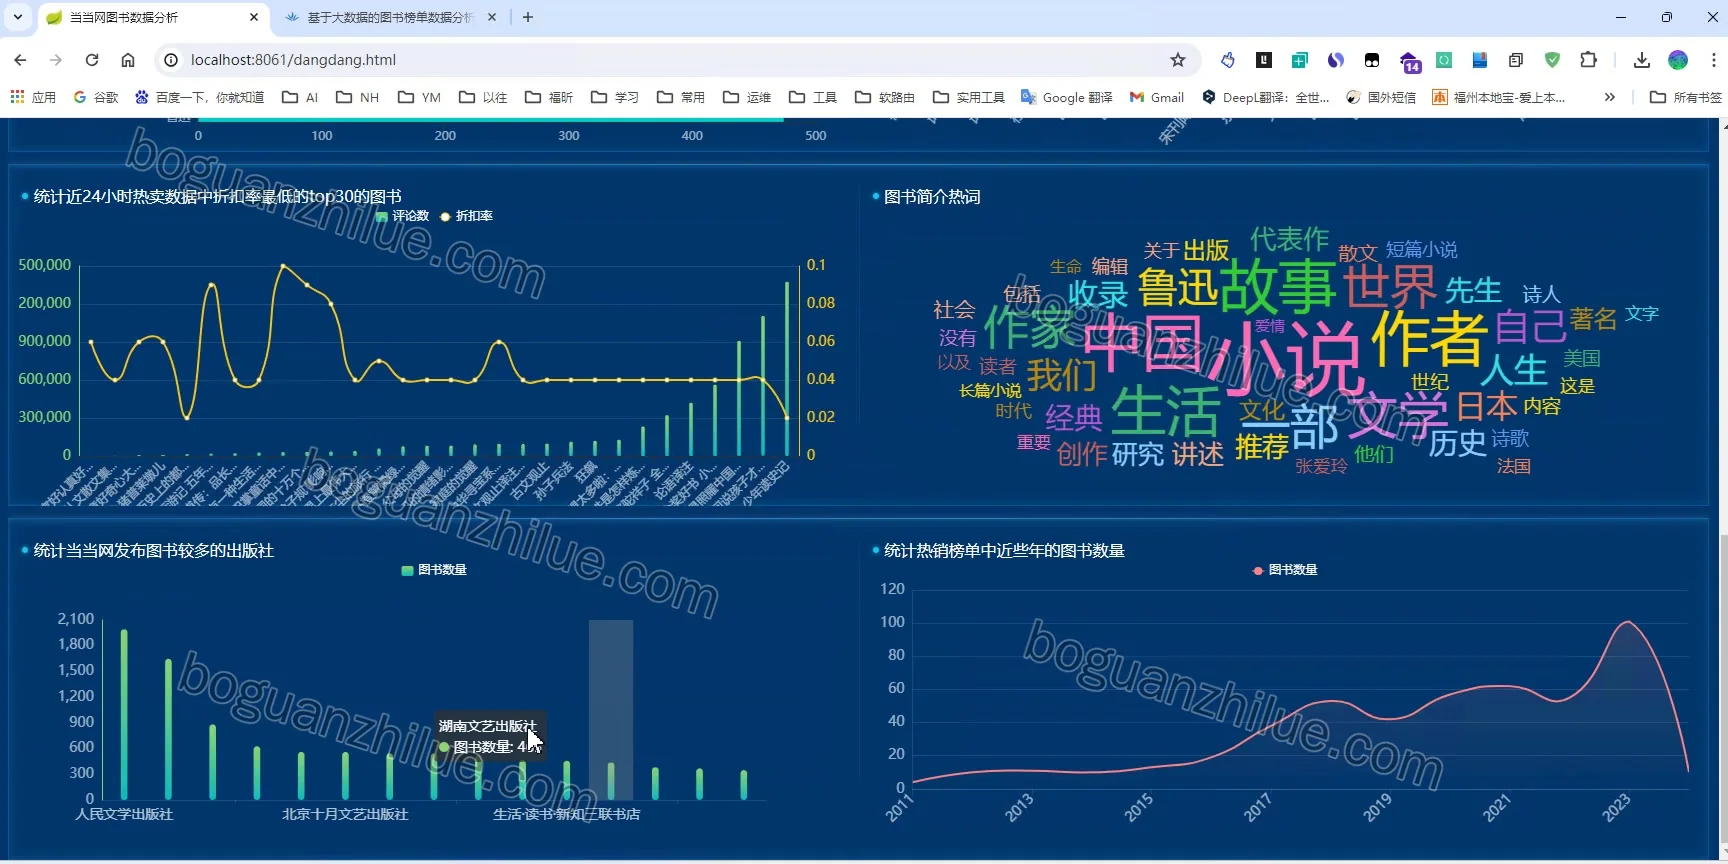Open the downloads icon in toolbar
1728x864 pixels.
point(1641,60)
